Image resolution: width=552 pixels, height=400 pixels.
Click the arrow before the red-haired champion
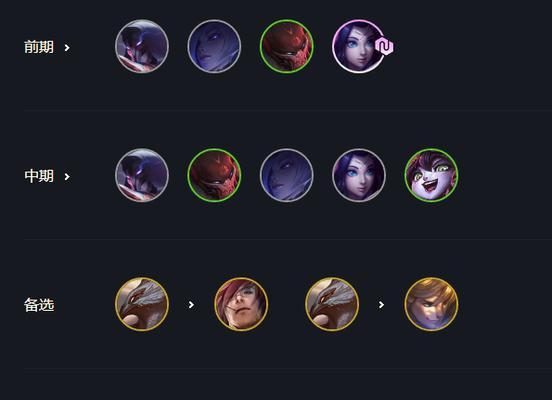191,305
